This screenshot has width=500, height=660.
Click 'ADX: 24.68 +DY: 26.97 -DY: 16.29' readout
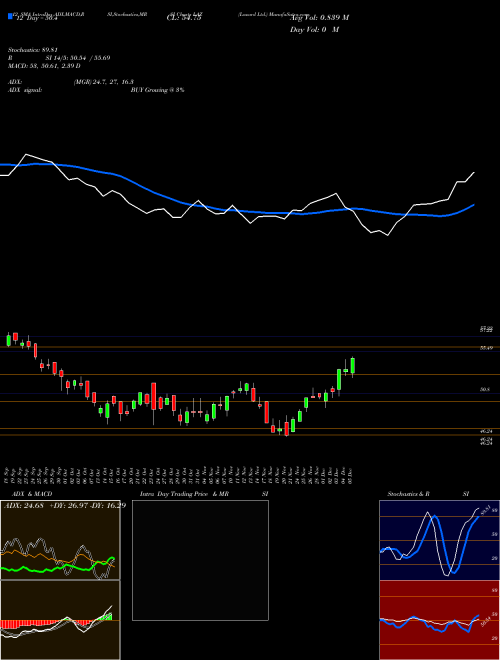[65, 505]
